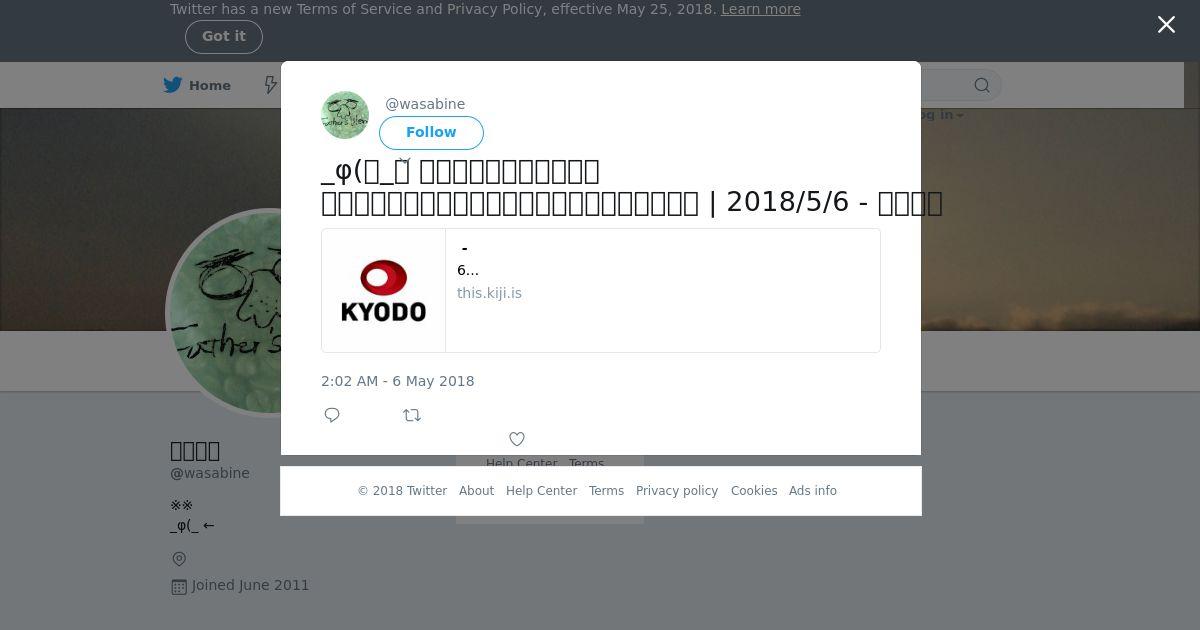Open the Privacy policy footer link

coord(677,491)
